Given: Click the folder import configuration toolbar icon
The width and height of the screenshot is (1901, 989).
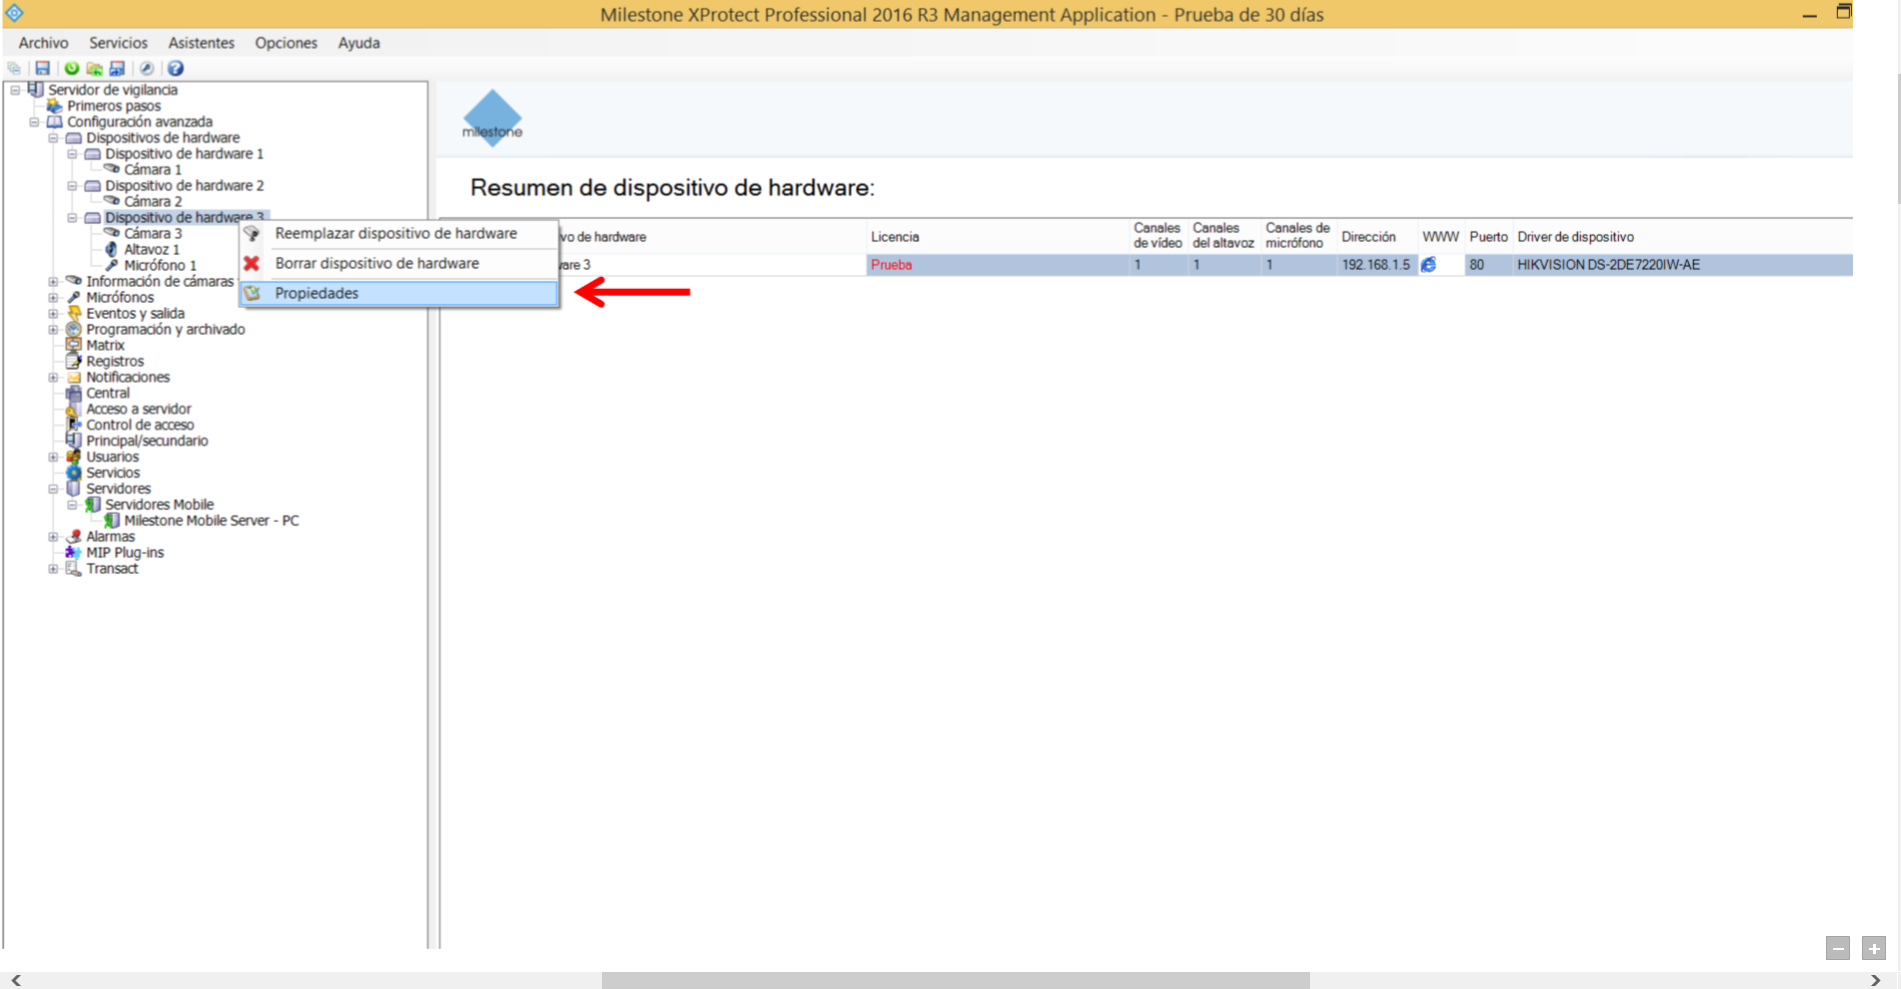Looking at the screenshot, I should 94,68.
